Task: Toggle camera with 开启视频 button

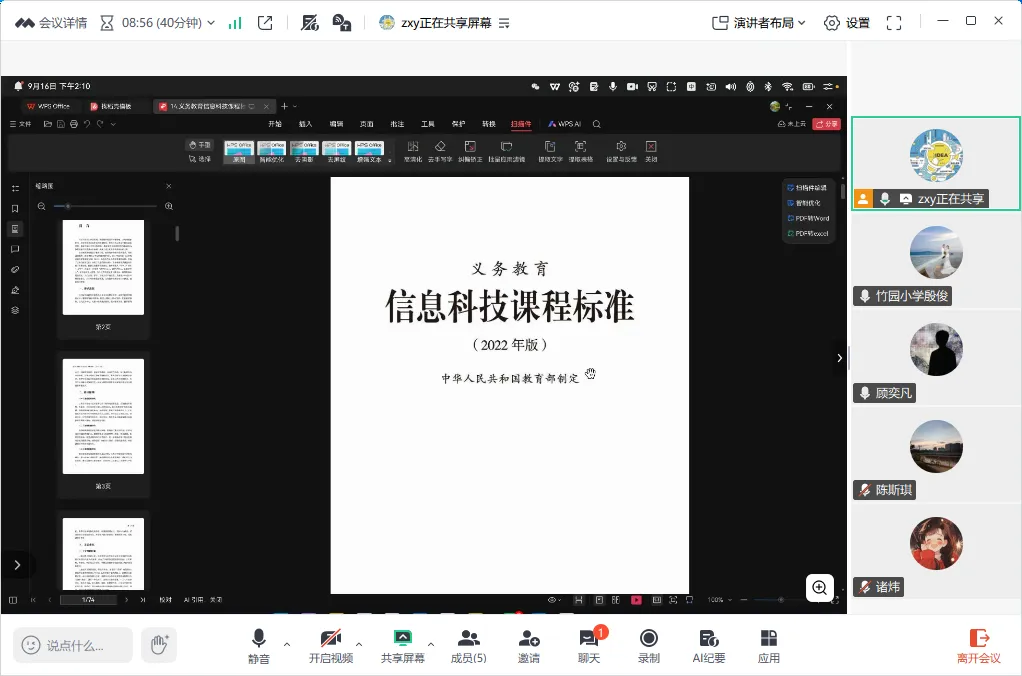Action: coord(331,645)
